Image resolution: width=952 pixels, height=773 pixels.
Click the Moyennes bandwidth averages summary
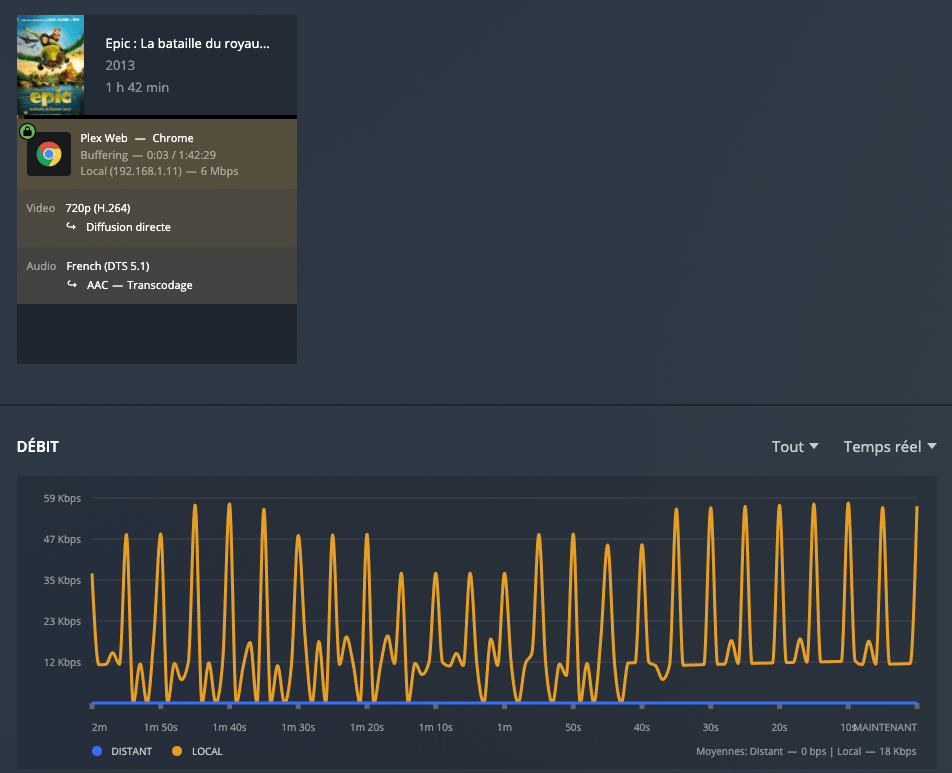point(806,751)
